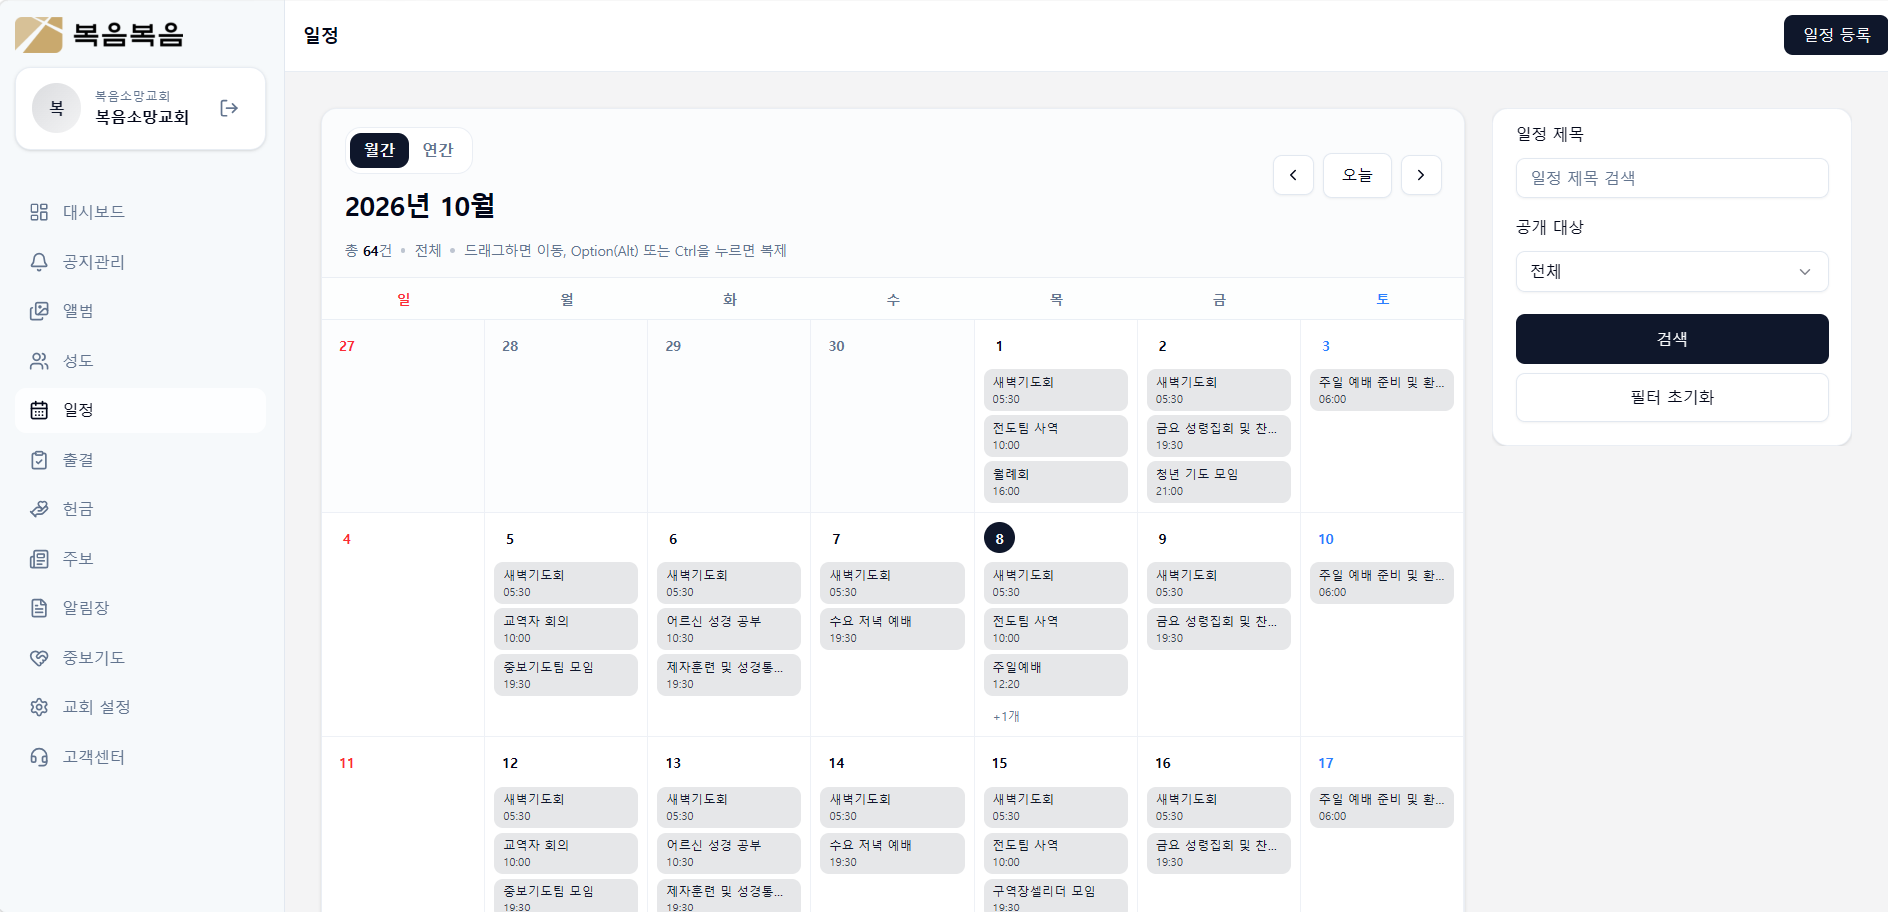The image size is (1888, 912).
Task: Click the bell icon for 공지관리
Action: pyautogui.click(x=39, y=262)
